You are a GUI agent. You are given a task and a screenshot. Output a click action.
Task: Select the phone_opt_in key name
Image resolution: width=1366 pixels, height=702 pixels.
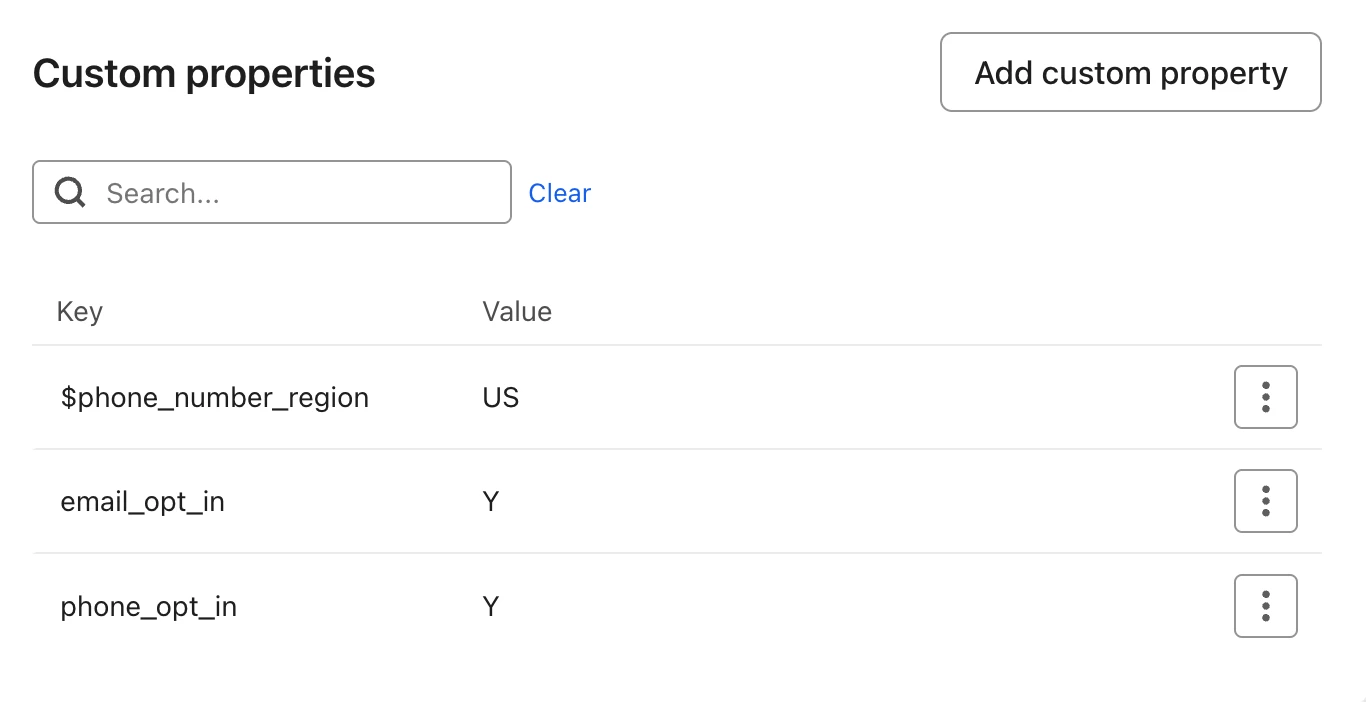click(148, 607)
